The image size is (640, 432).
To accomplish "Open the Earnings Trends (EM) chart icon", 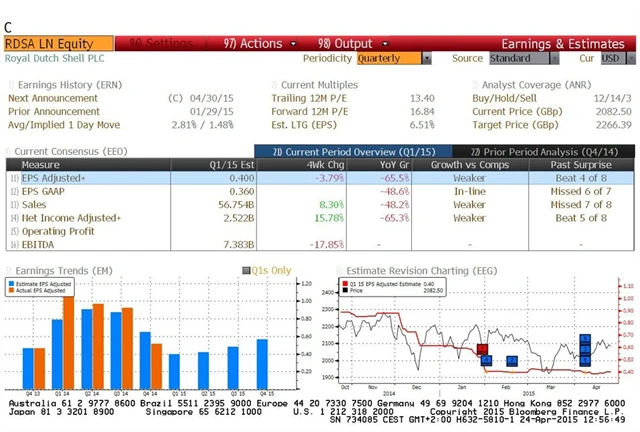I will (x=10, y=271).
